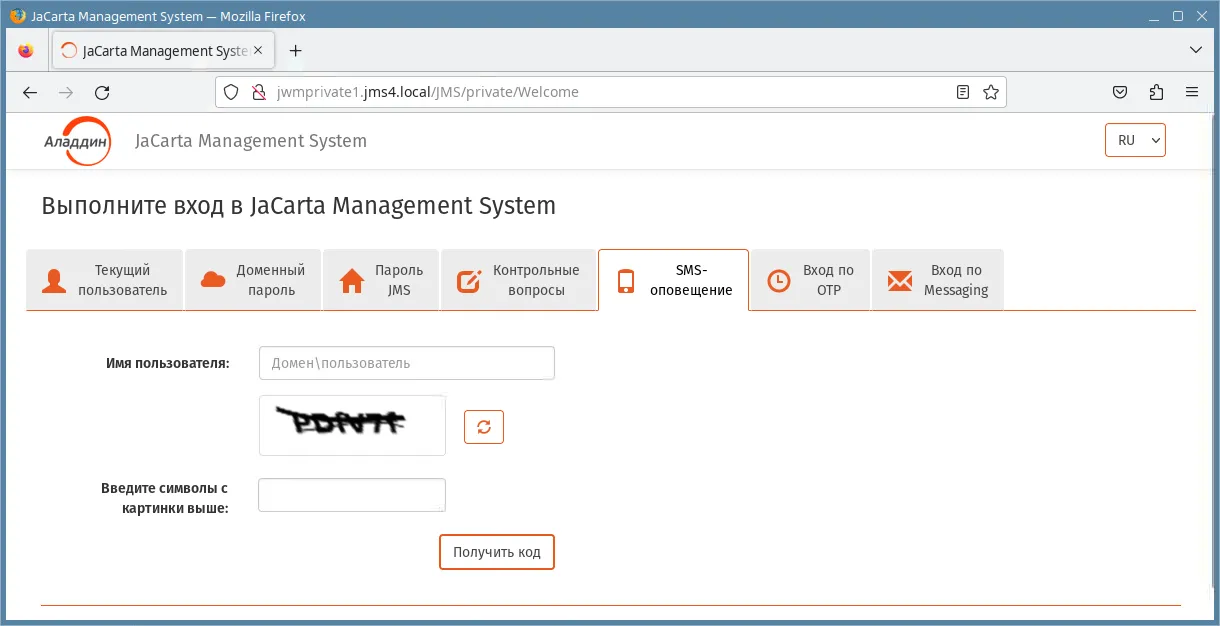Choose the Контрольные вопросы tab
The image size is (1220, 626).
click(x=519, y=280)
